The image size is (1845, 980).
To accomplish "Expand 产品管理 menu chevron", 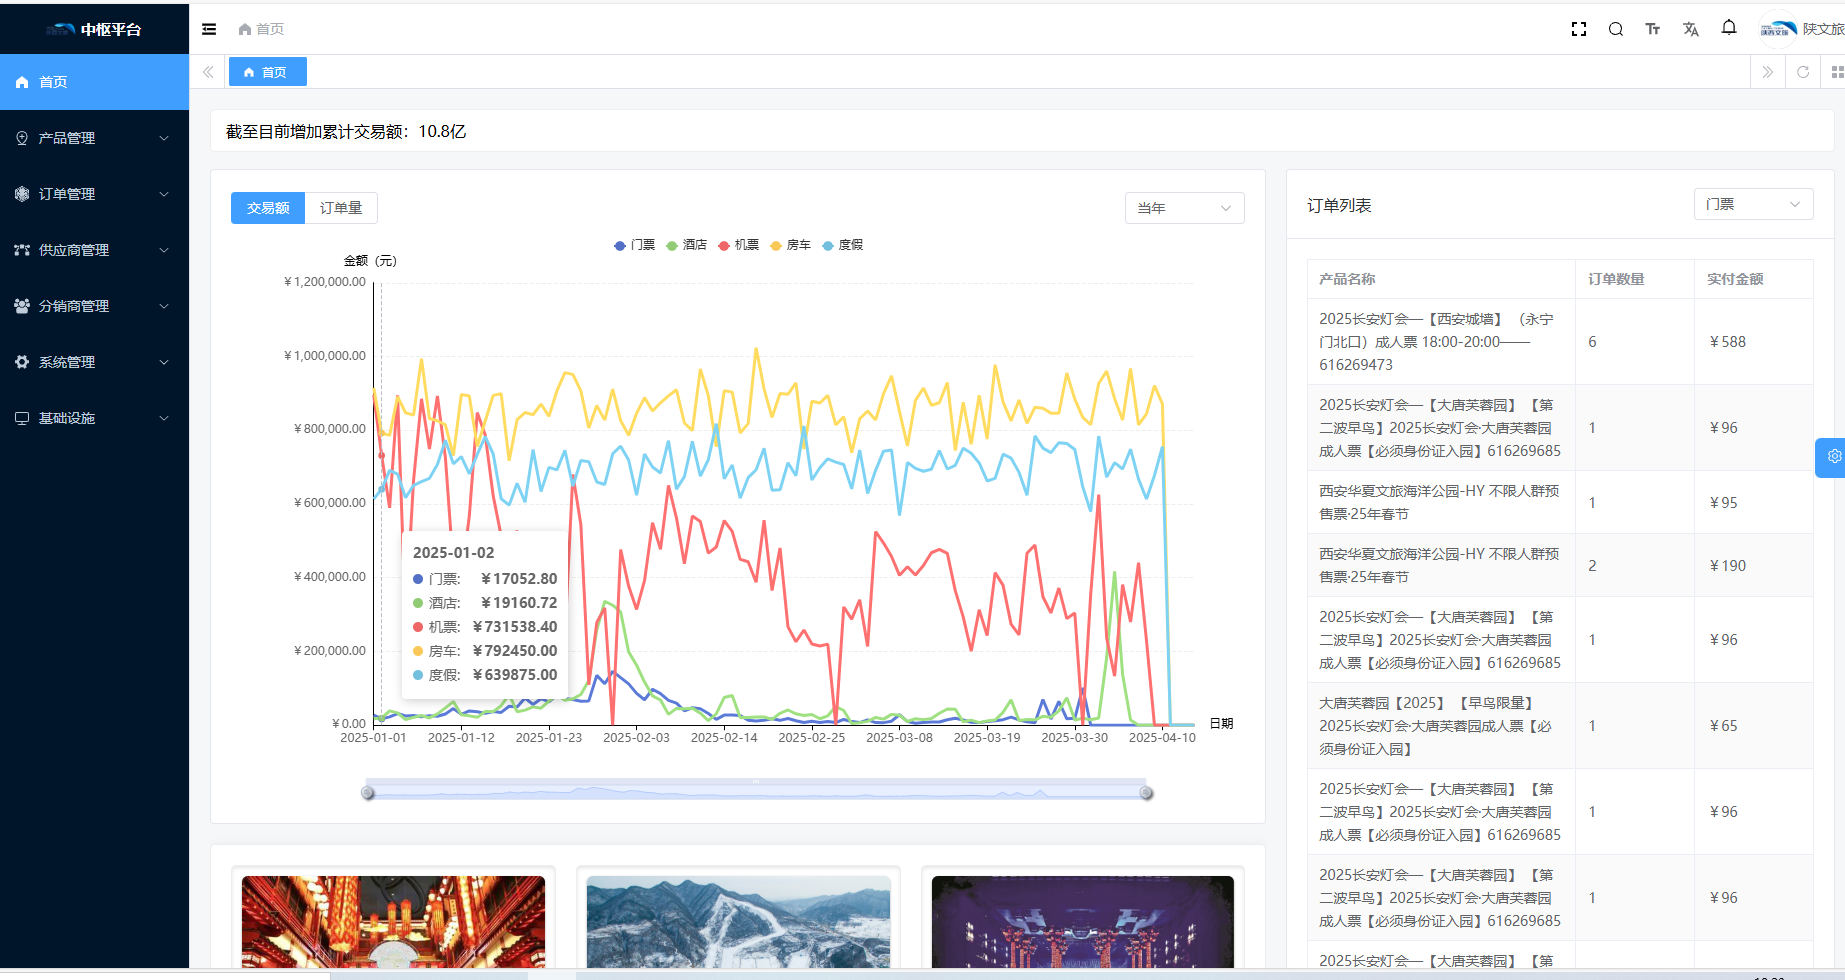I will click(164, 138).
